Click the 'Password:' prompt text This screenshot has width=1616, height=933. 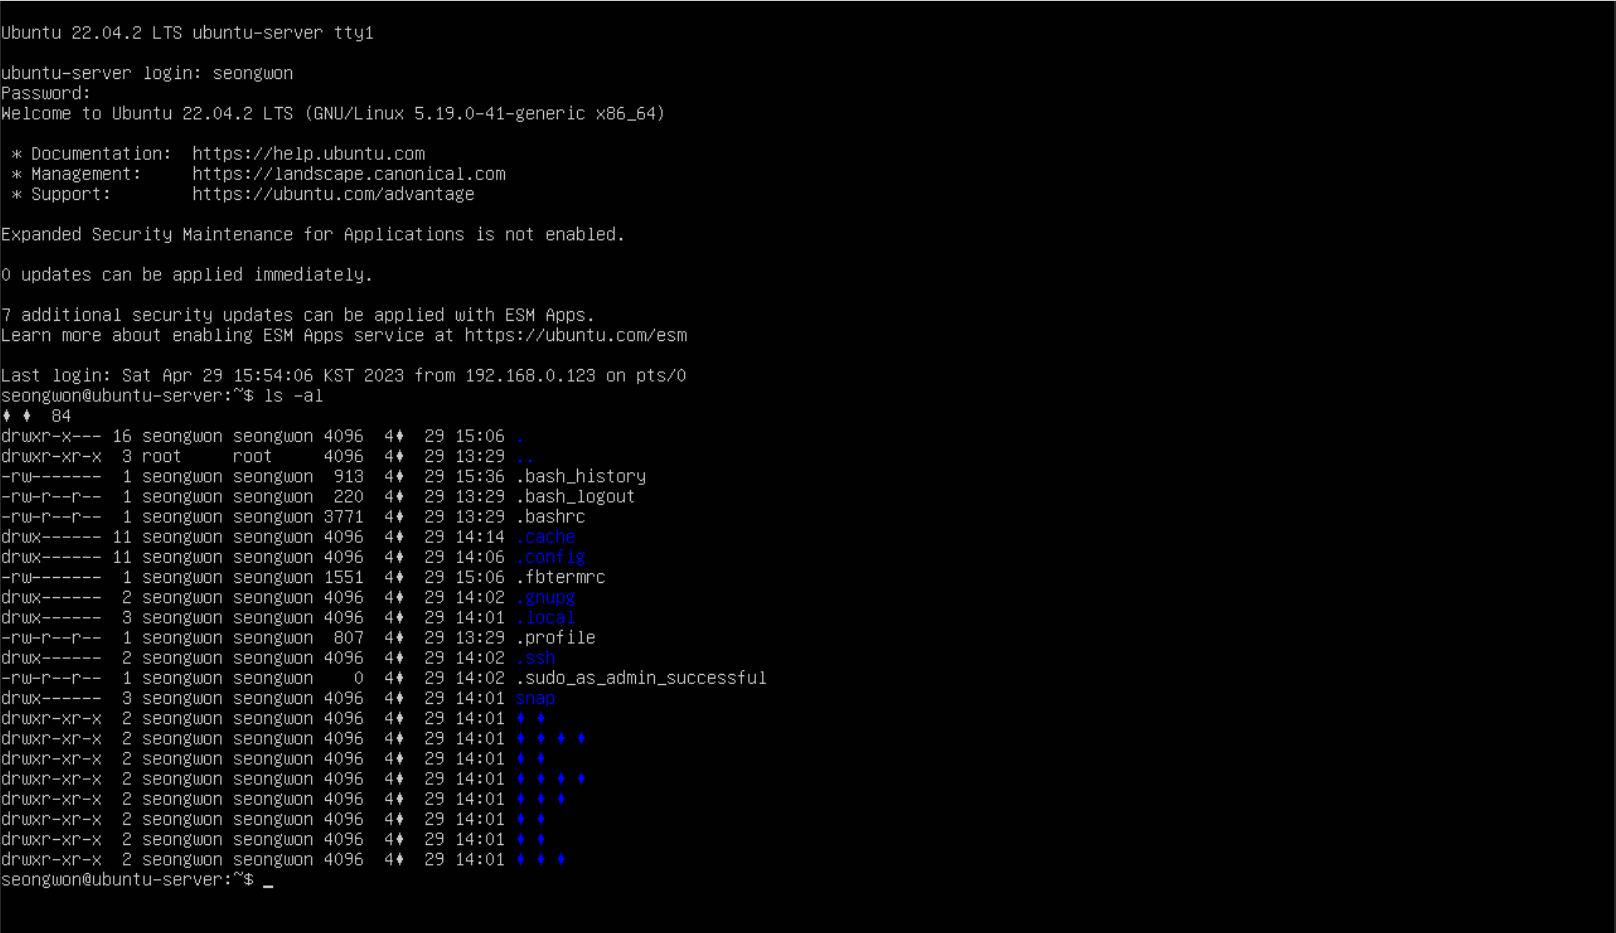[x=46, y=93]
